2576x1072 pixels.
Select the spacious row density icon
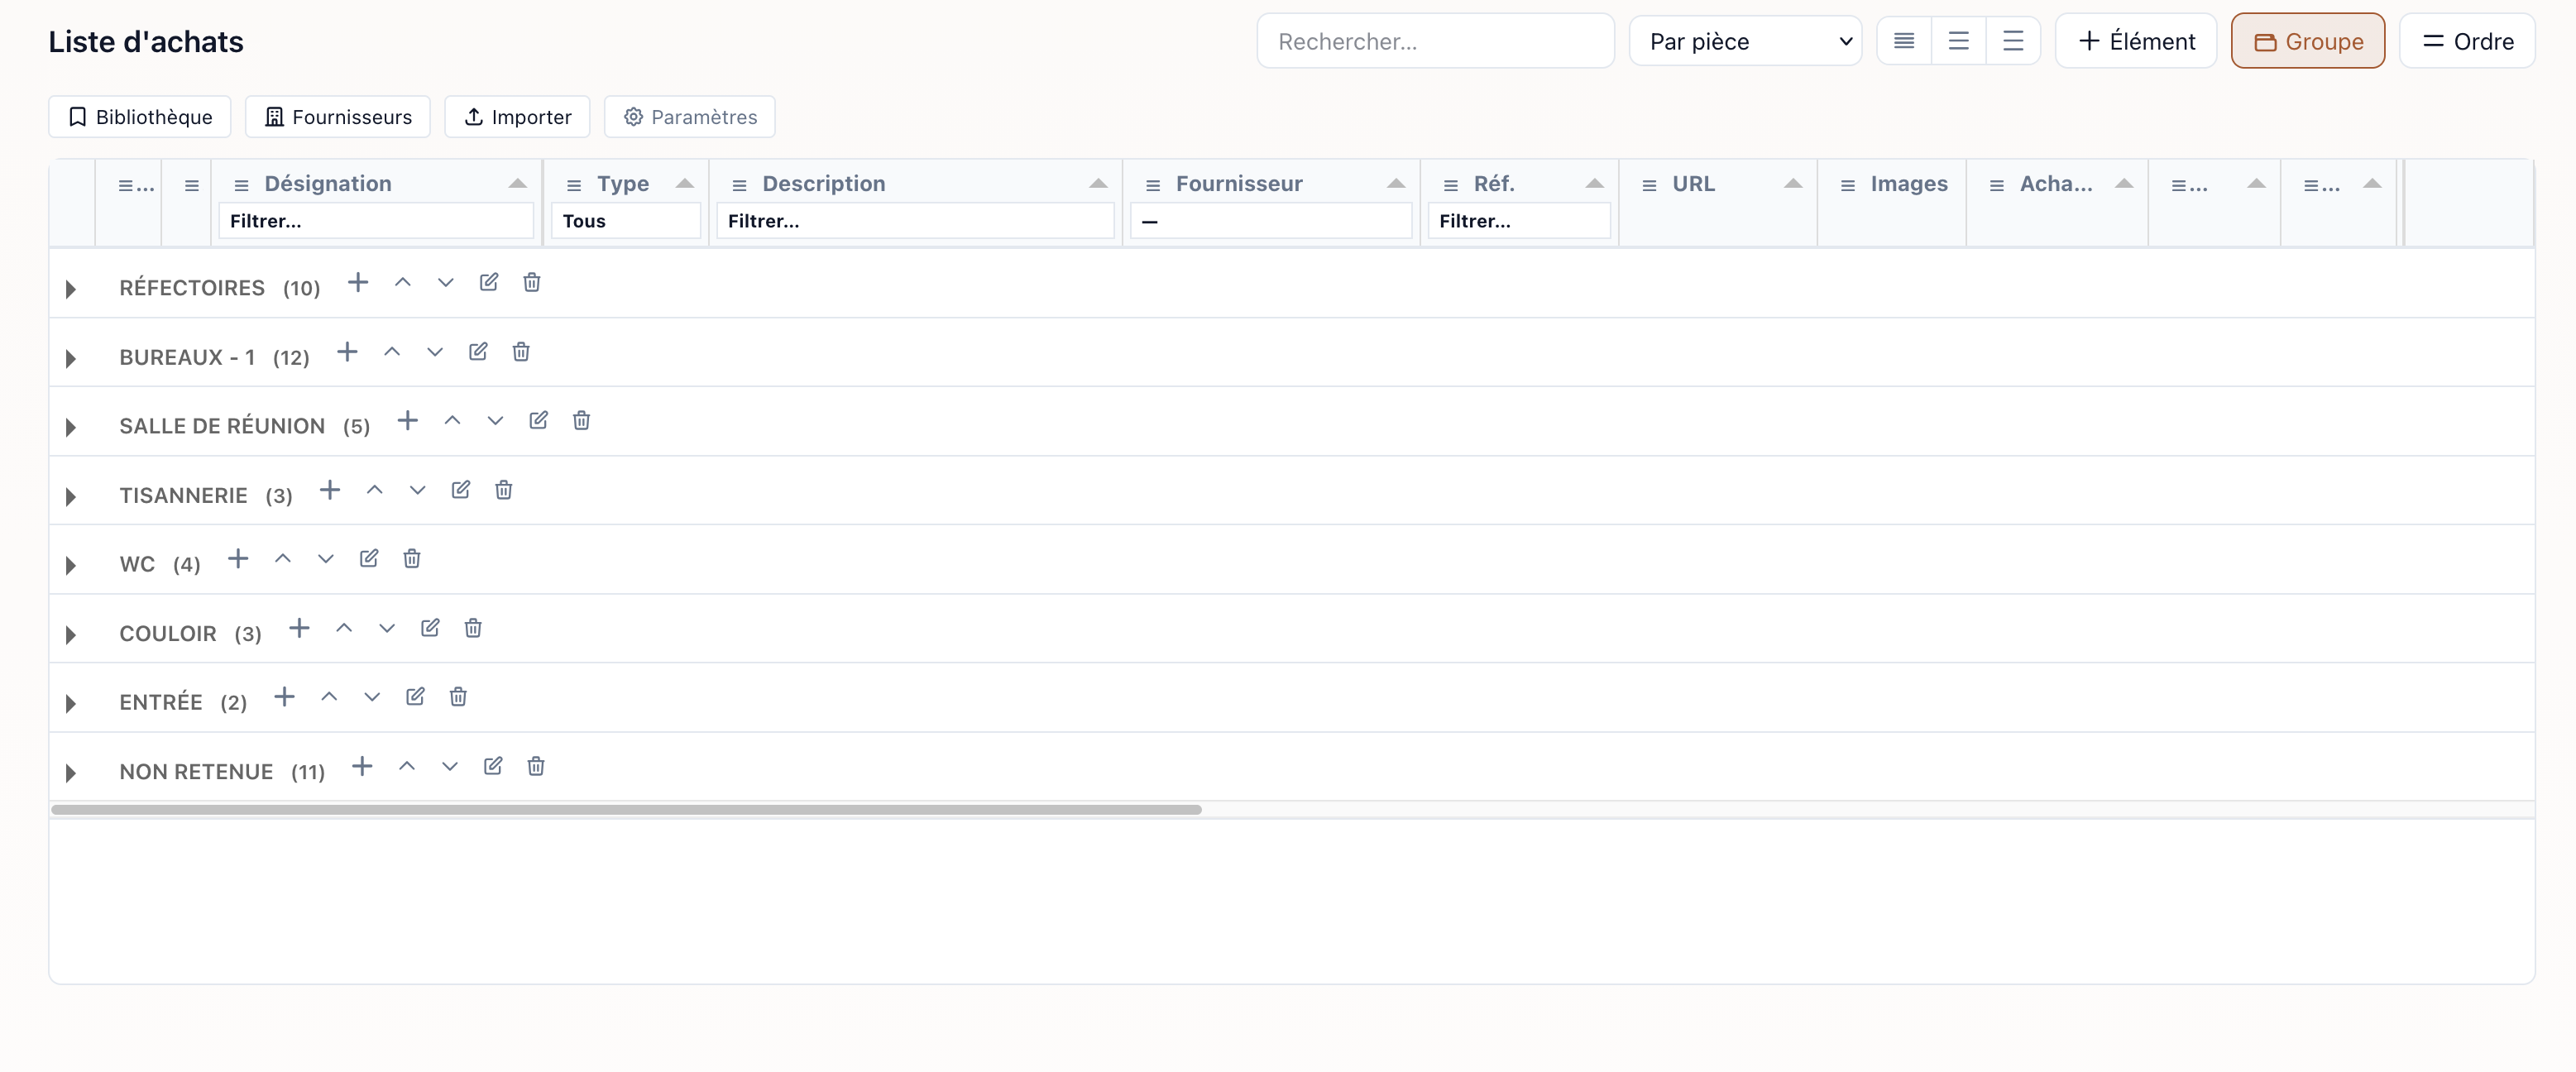2013,41
